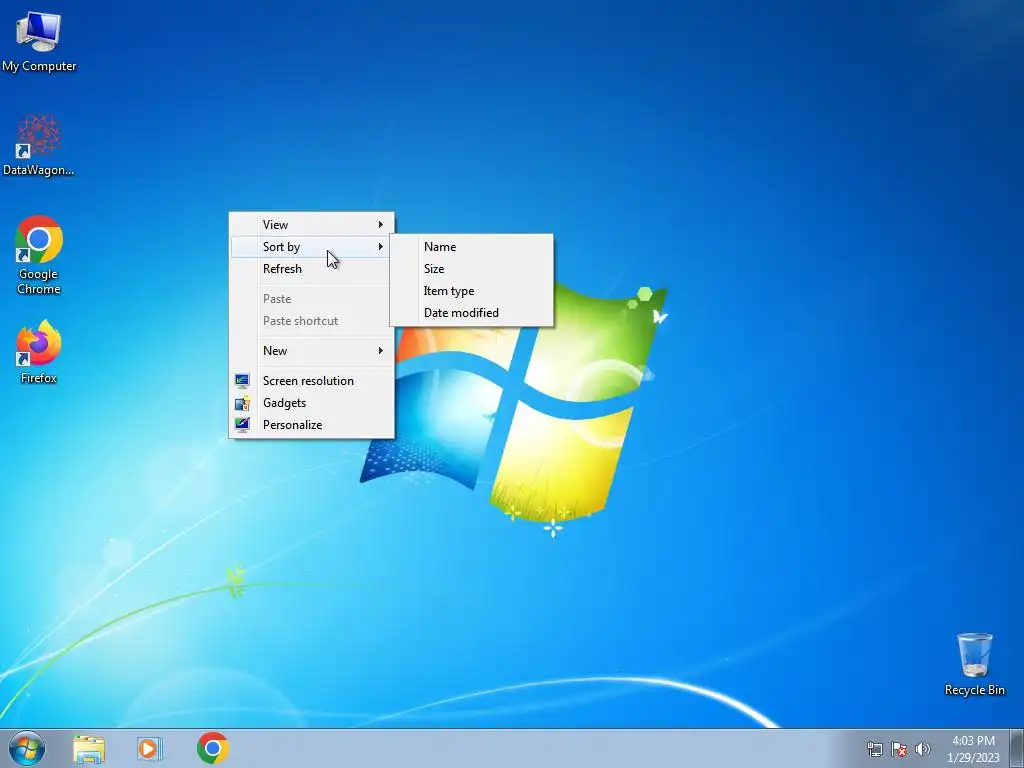1024x768 pixels.
Task: Open the volume speaker tray icon
Action: [x=923, y=749]
